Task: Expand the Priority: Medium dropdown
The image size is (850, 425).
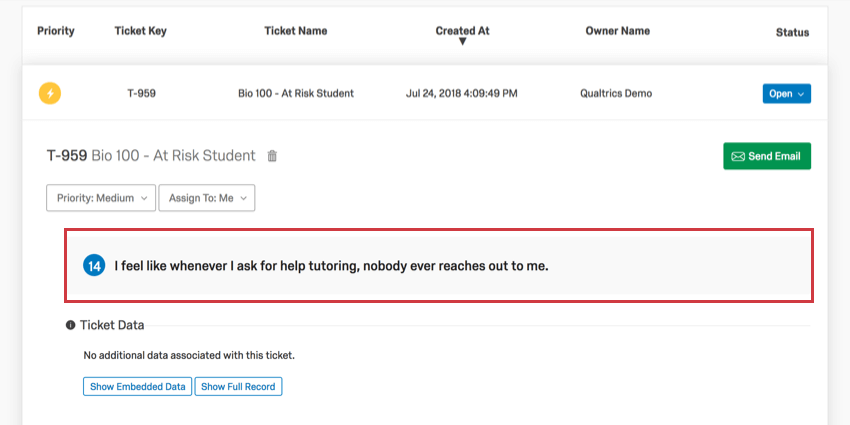Action: click(101, 198)
